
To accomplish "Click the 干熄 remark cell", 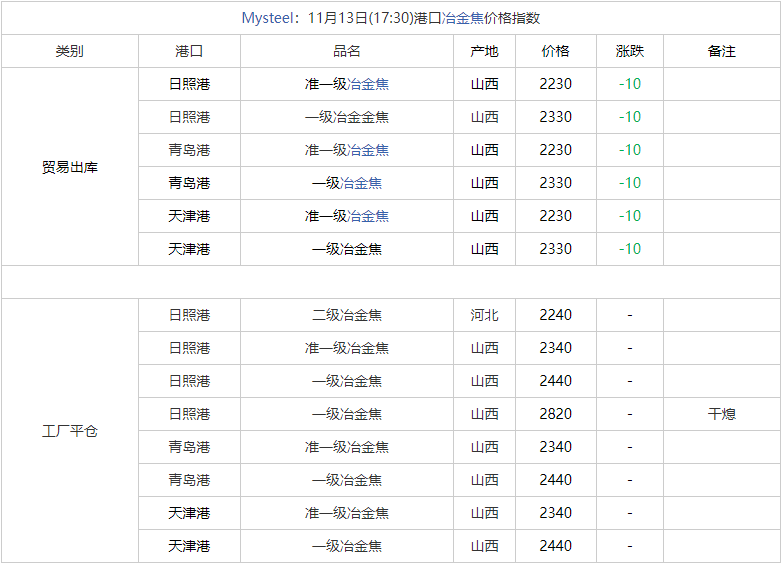I will click(722, 414).
